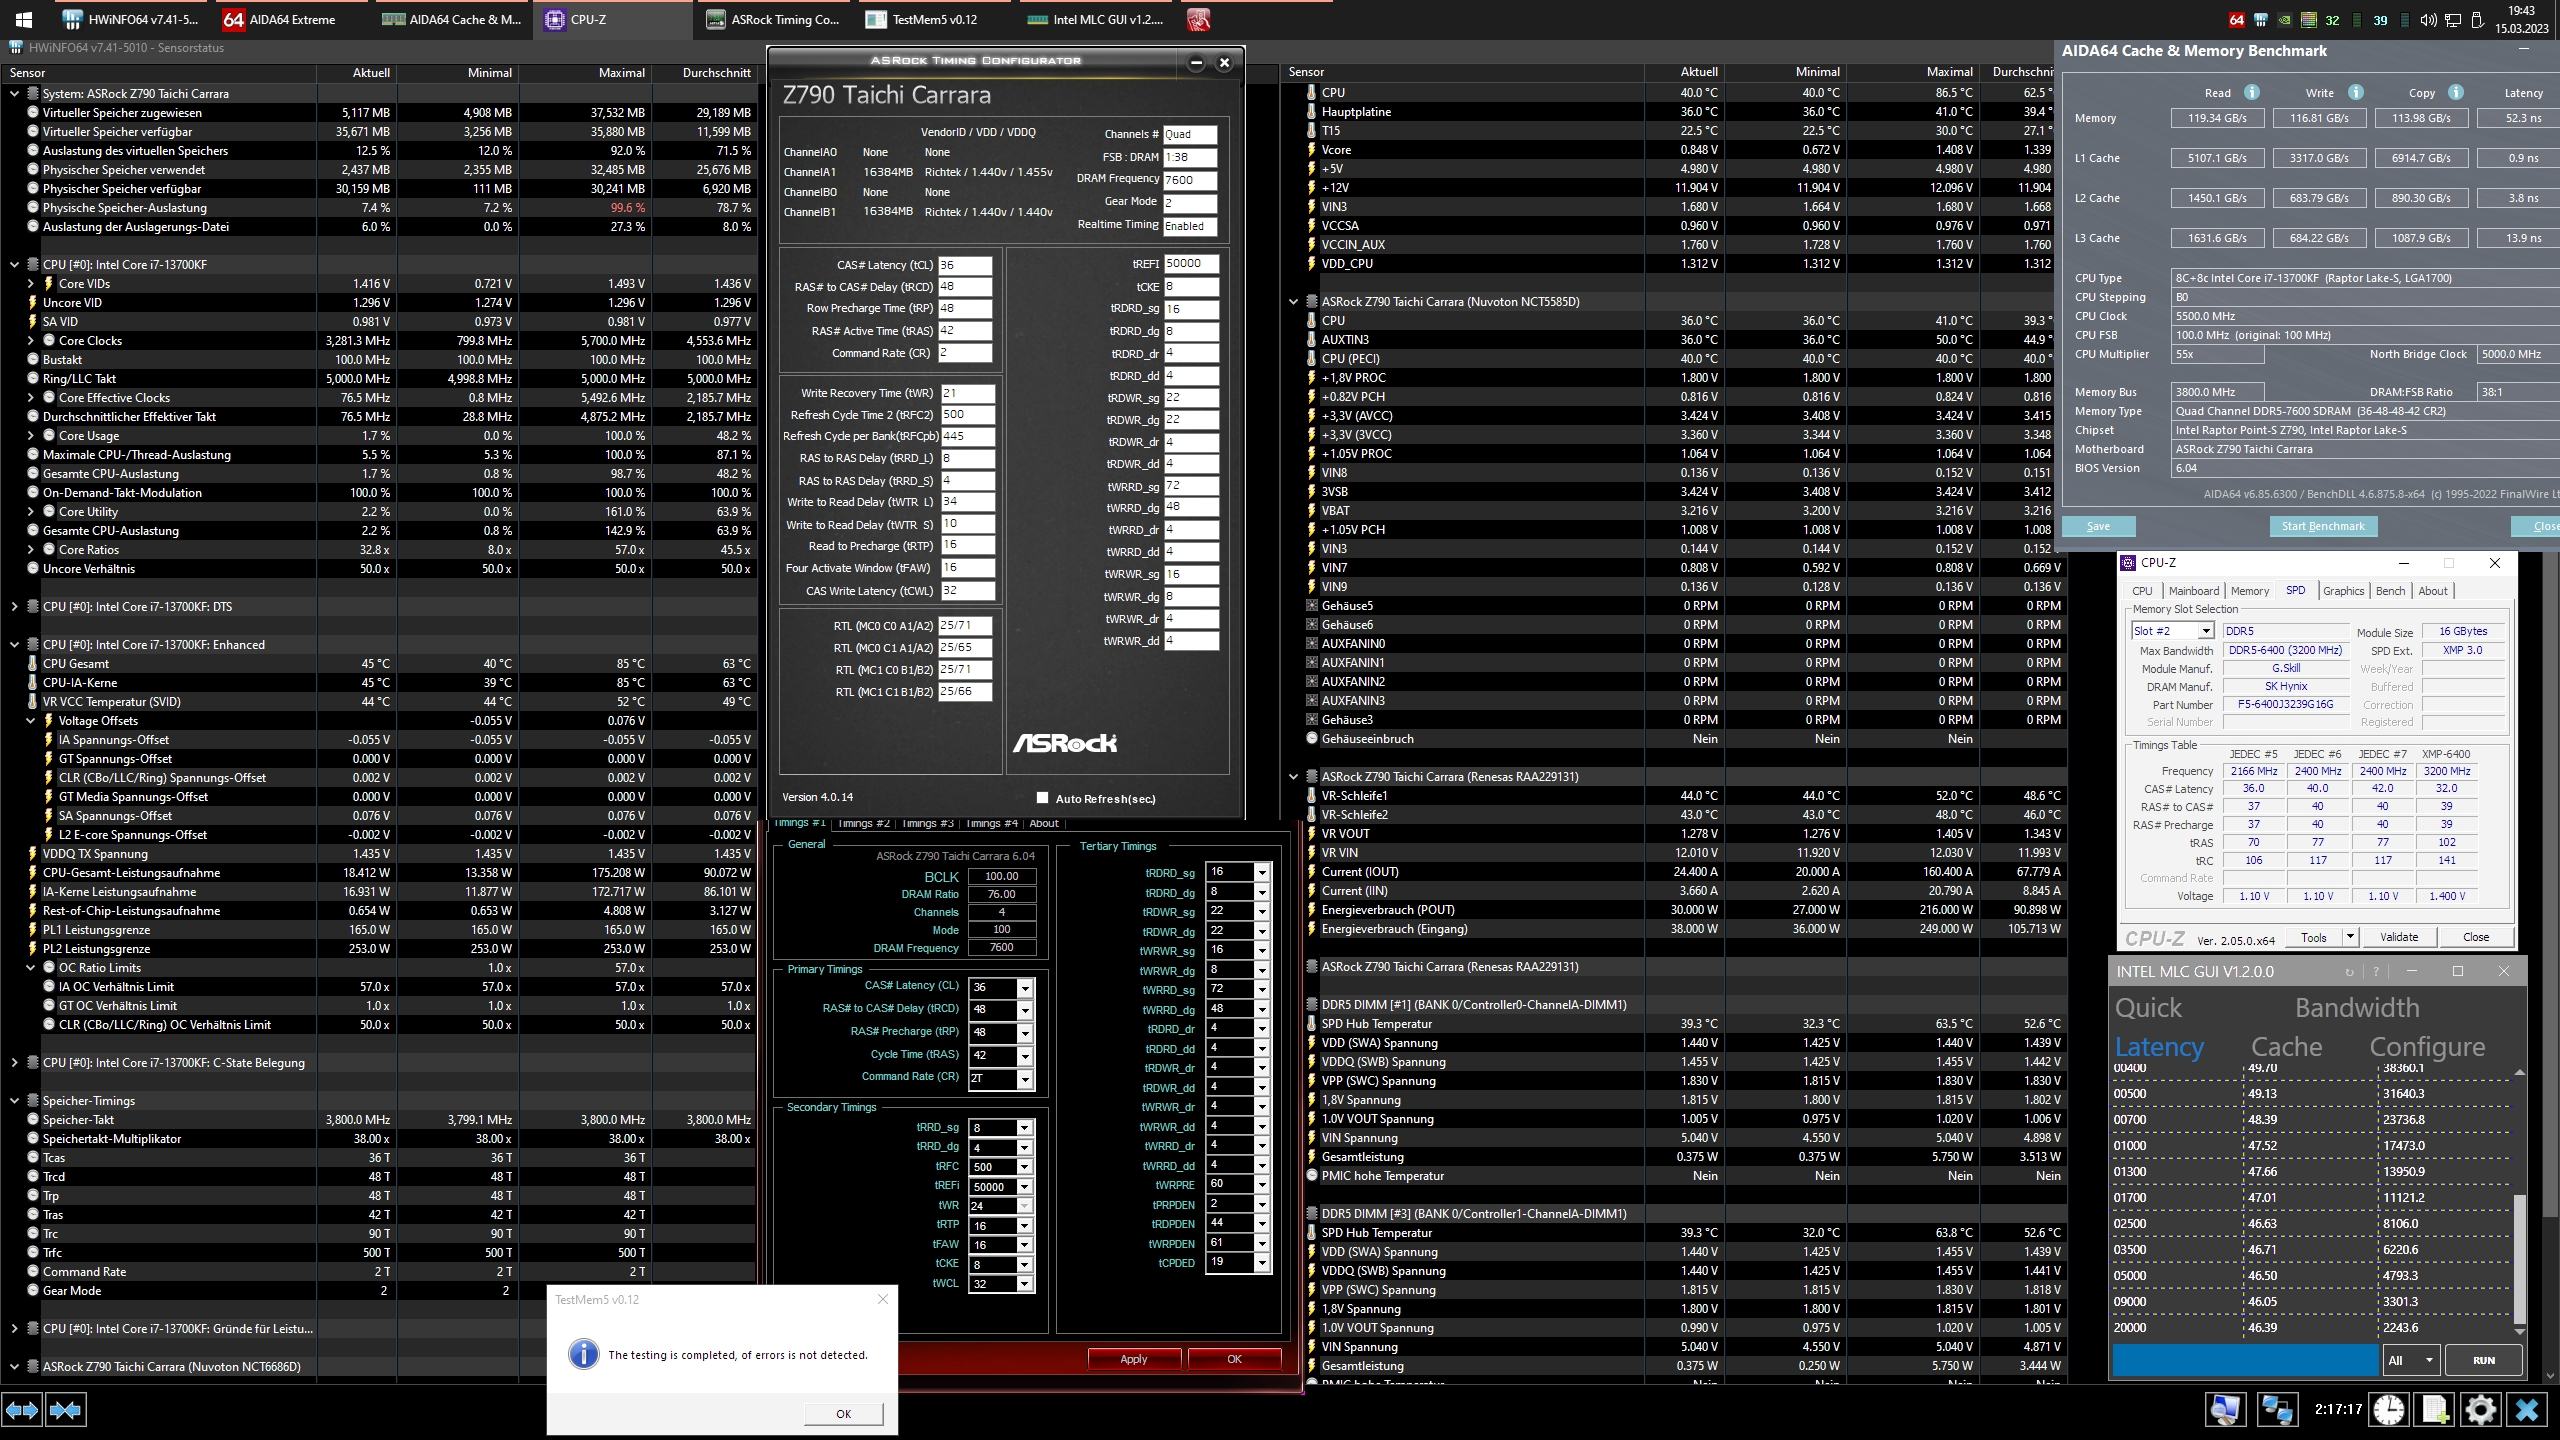The image size is (2560, 1440).
Task: Click Validate in CPU-Z
Action: point(2398,937)
